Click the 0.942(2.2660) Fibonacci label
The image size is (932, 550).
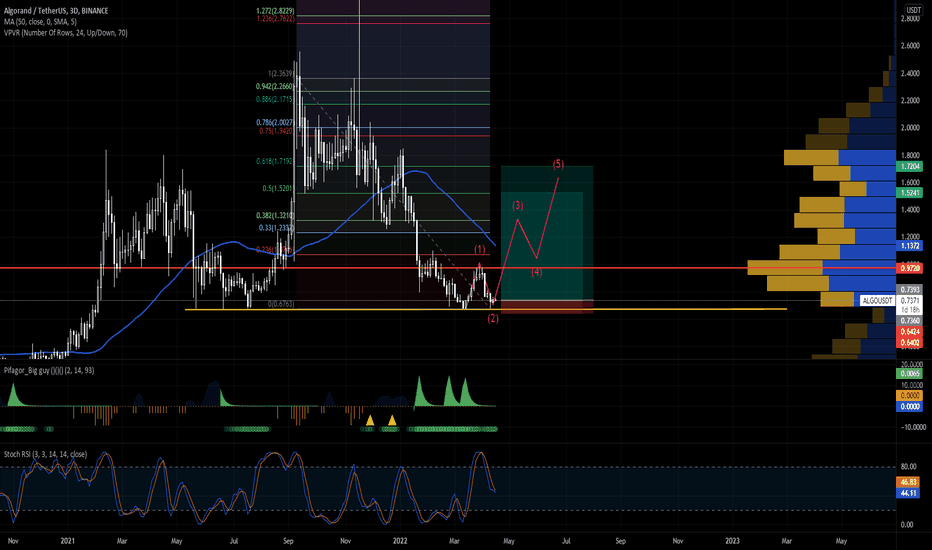[x=275, y=86]
